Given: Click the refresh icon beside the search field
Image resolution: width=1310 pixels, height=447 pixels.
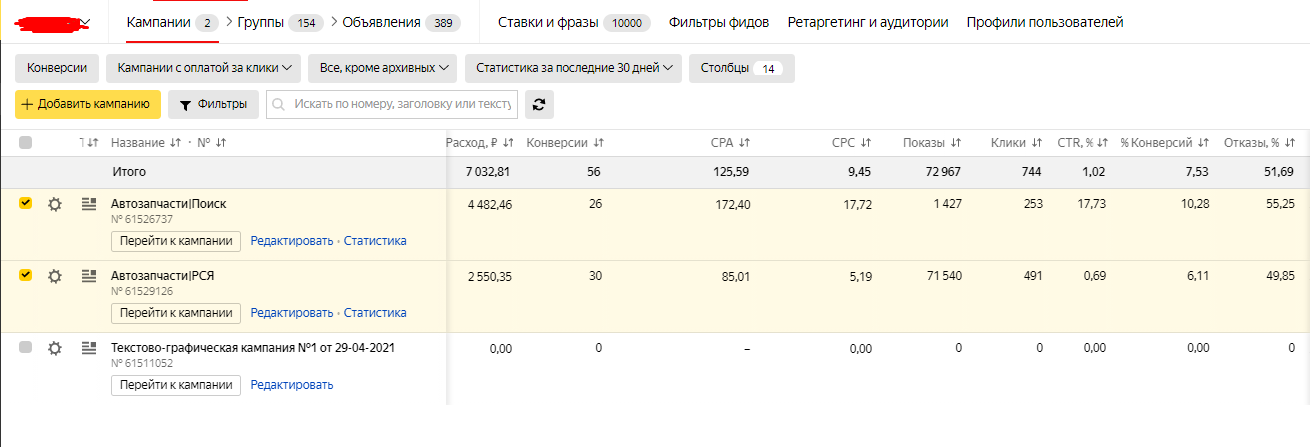Looking at the screenshot, I should point(540,104).
